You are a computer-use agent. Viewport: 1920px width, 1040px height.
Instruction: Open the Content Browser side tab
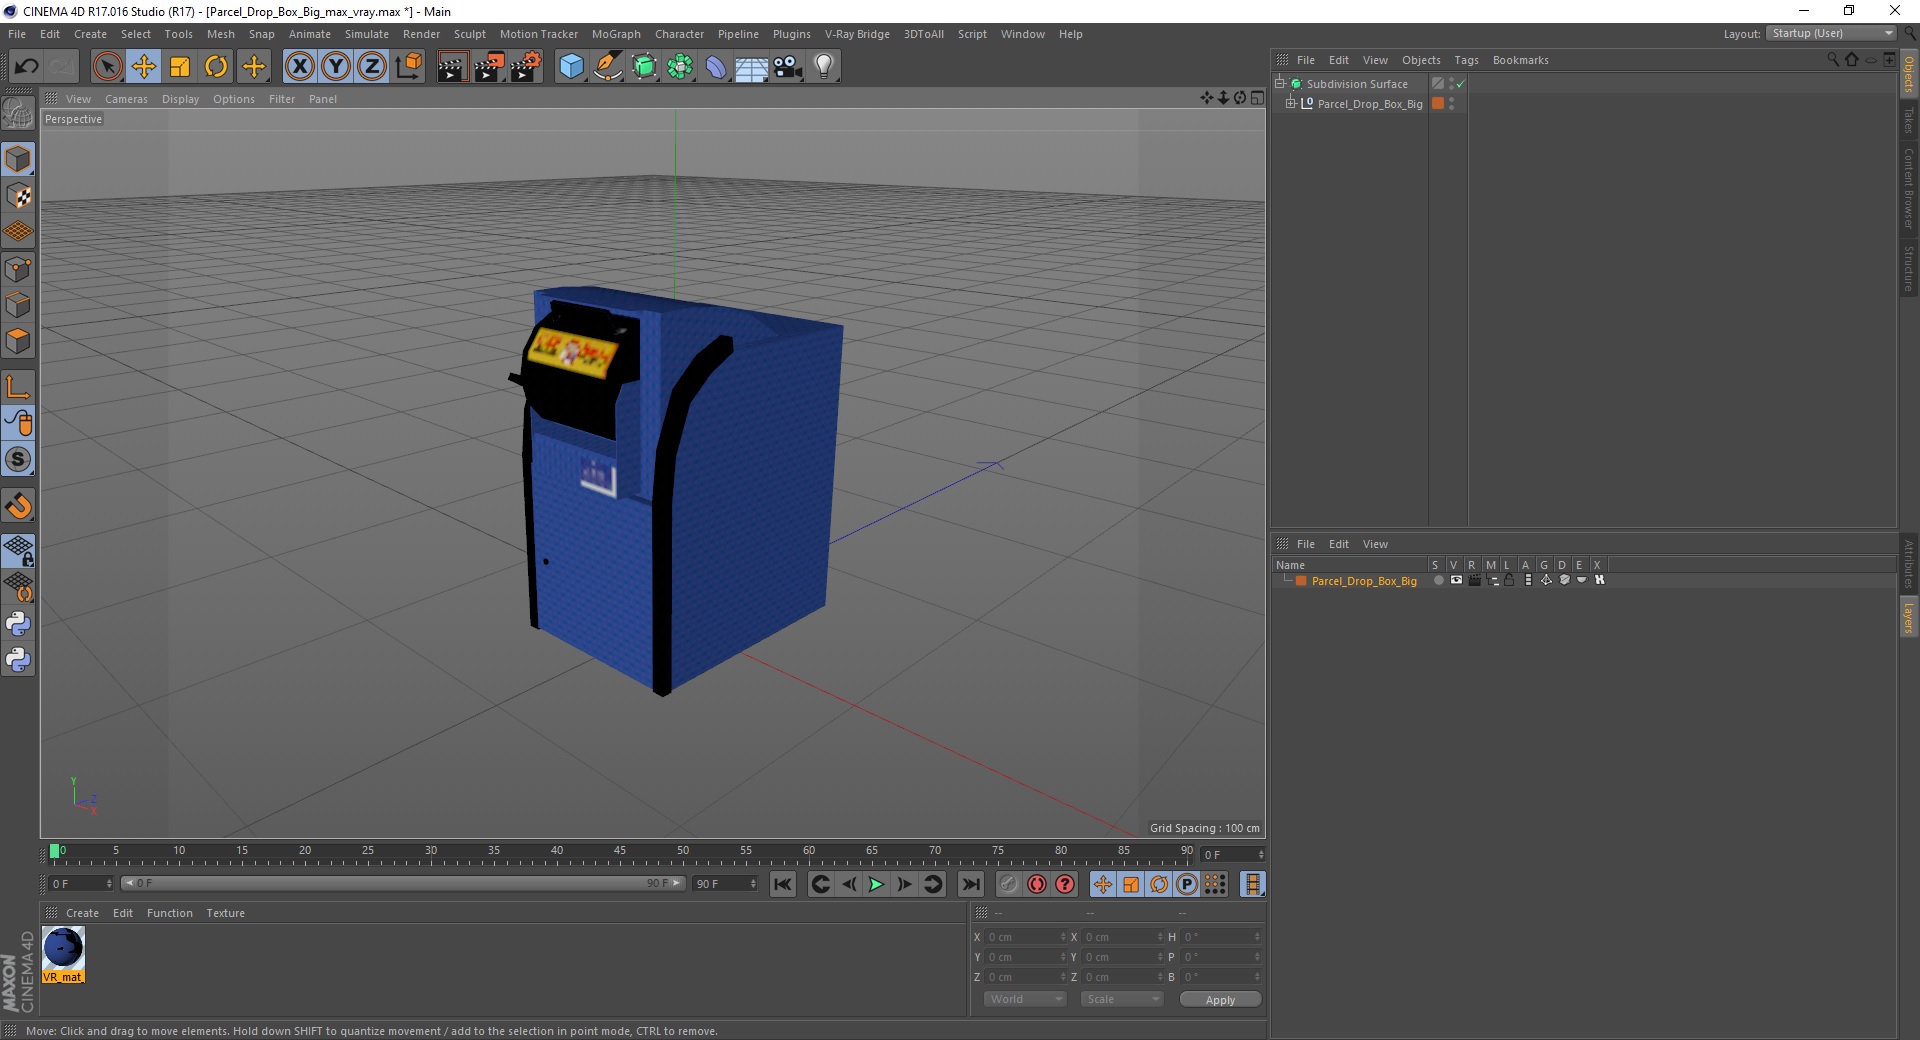pyautogui.click(x=1908, y=187)
